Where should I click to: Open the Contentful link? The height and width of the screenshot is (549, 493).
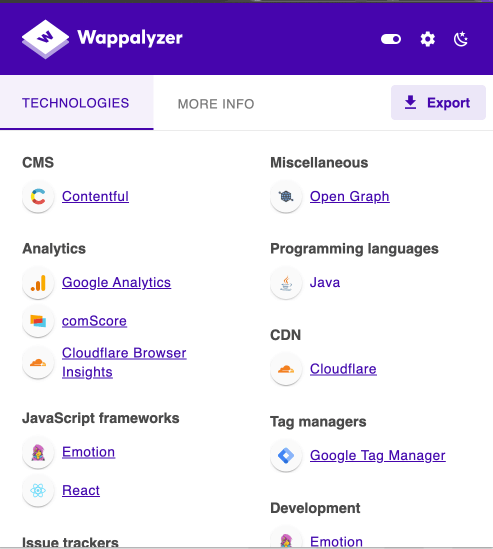coord(95,196)
